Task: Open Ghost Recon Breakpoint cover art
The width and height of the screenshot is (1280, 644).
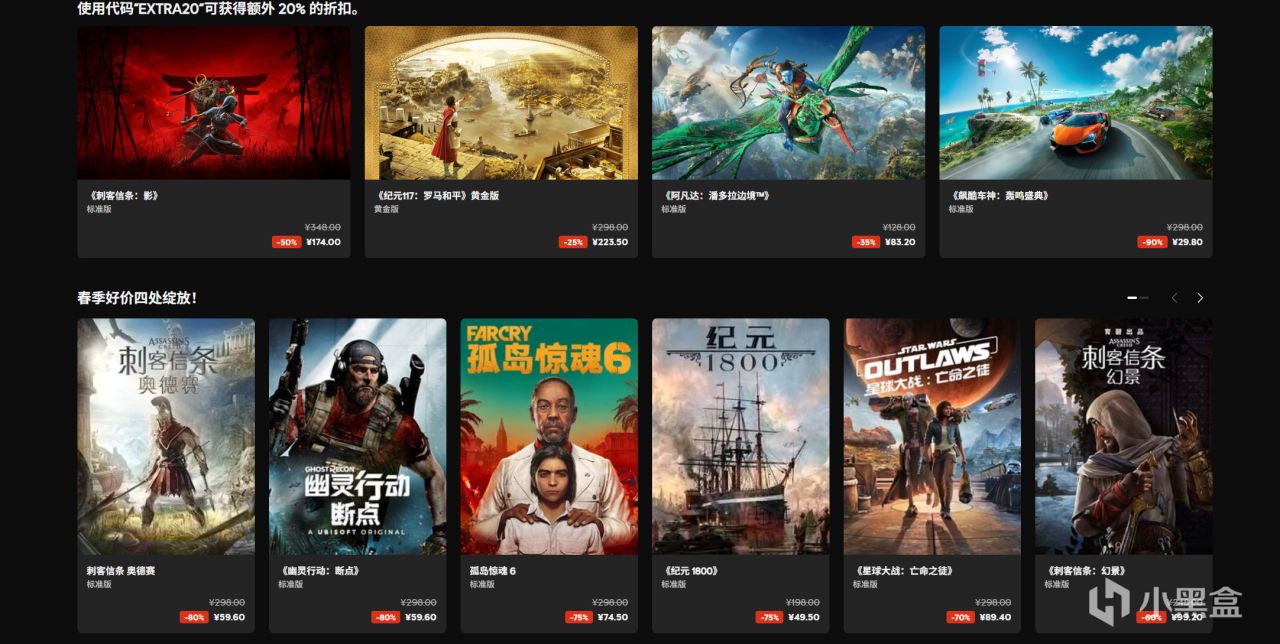Action: [357, 437]
